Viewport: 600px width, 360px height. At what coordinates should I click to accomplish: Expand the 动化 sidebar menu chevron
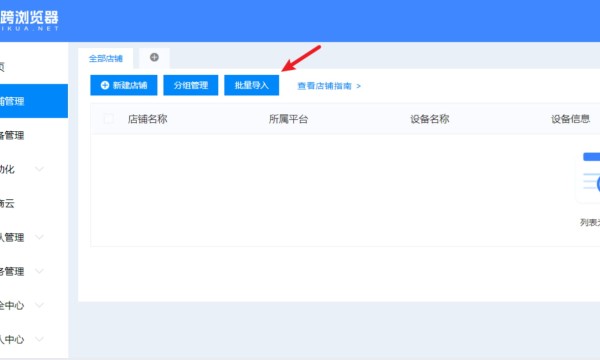click(39, 169)
